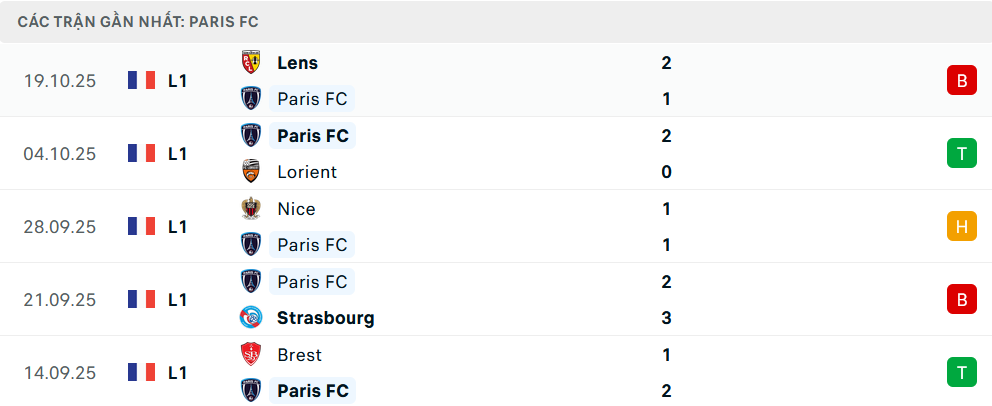Click the header 'Các trận gần nhất: Paris FC'
Screen dimensions: 992x406
click(139, 21)
